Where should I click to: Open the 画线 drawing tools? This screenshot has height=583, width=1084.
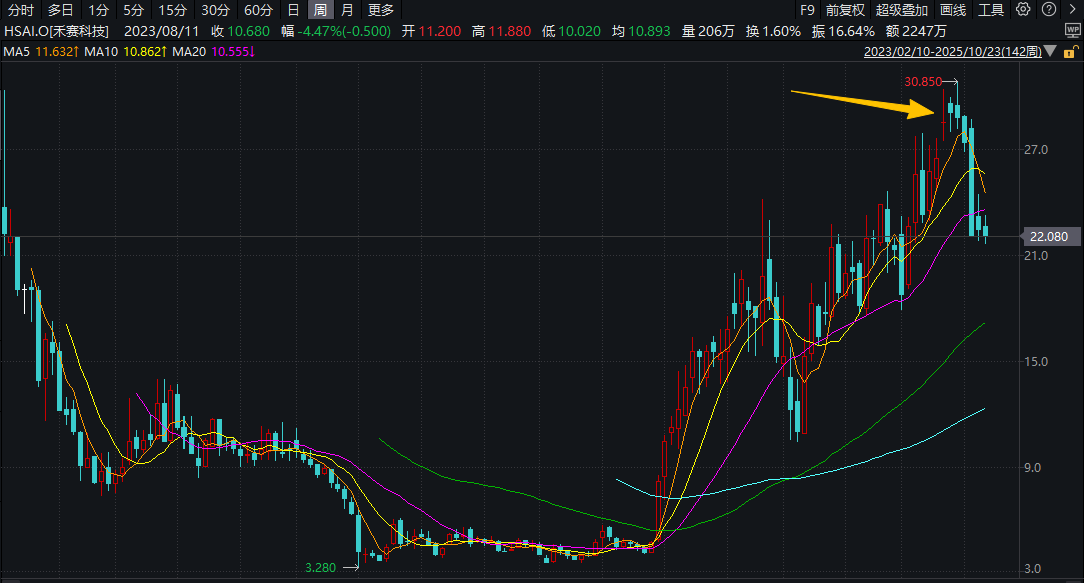(x=953, y=10)
